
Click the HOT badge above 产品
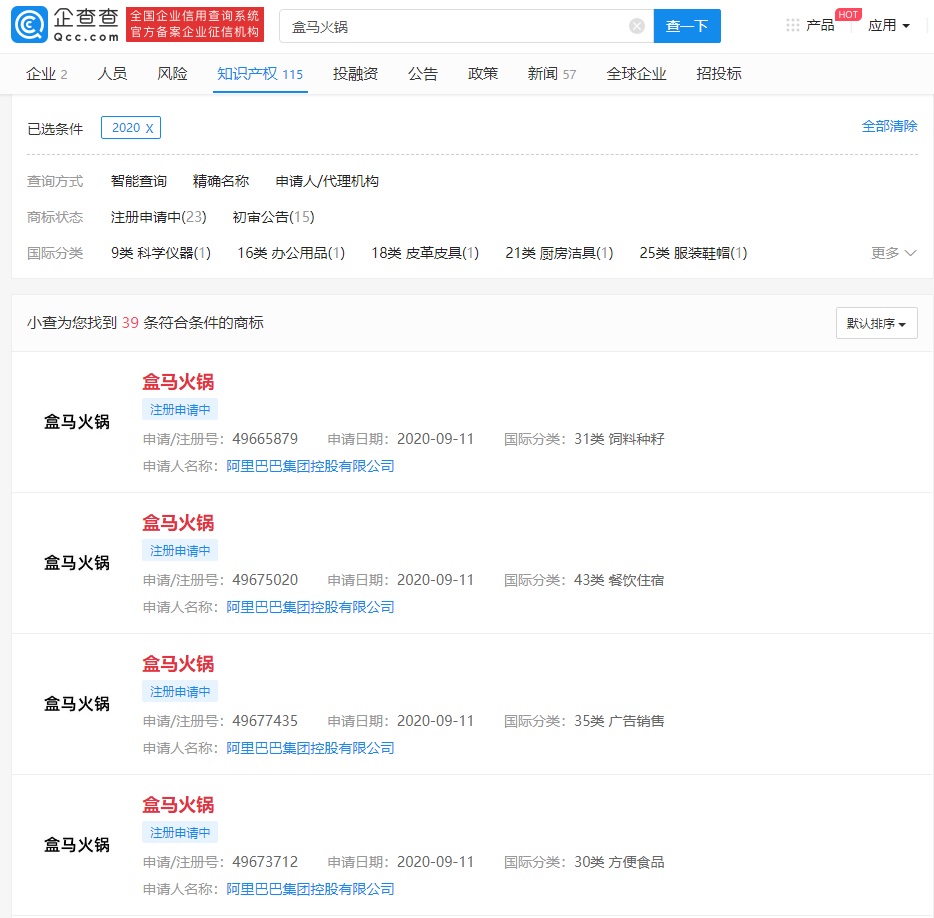click(847, 13)
